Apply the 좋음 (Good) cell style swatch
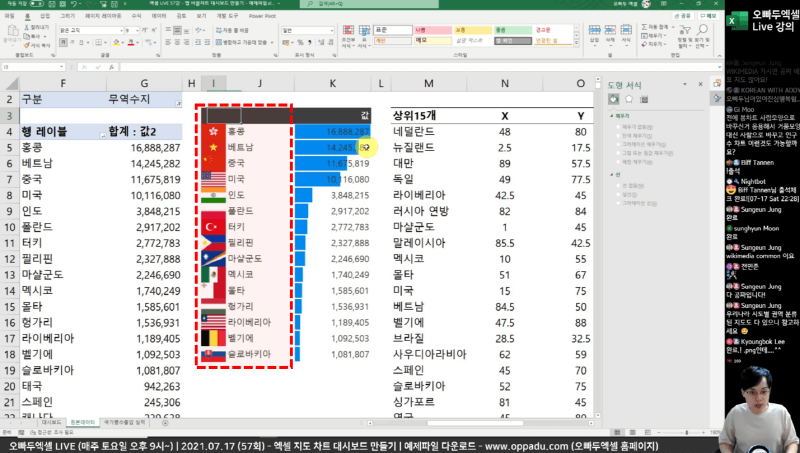This screenshot has width=800, height=453. pos(513,30)
